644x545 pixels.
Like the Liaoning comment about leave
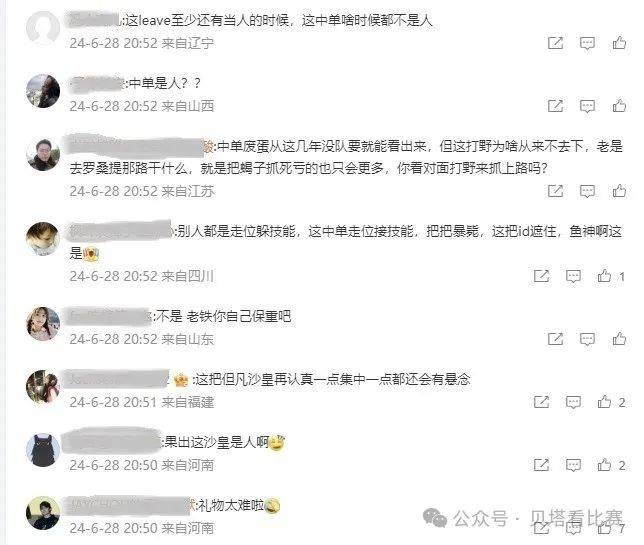click(619, 43)
